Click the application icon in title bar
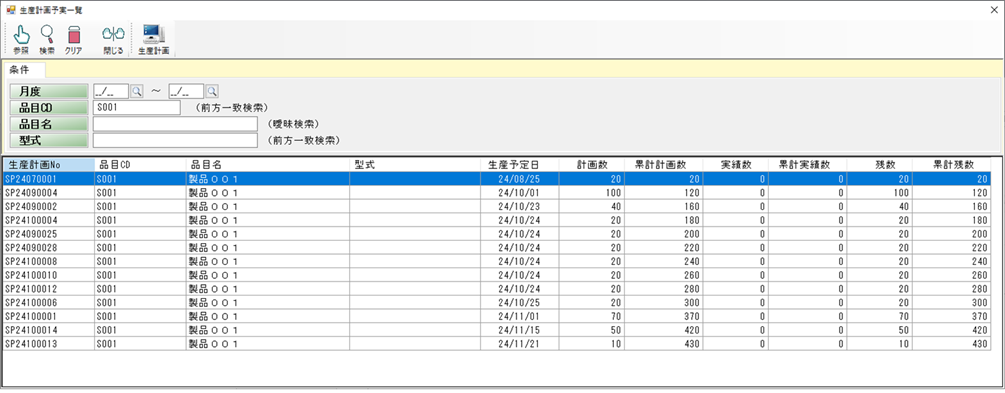This screenshot has height=393, width=1005. (x=10, y=10)
